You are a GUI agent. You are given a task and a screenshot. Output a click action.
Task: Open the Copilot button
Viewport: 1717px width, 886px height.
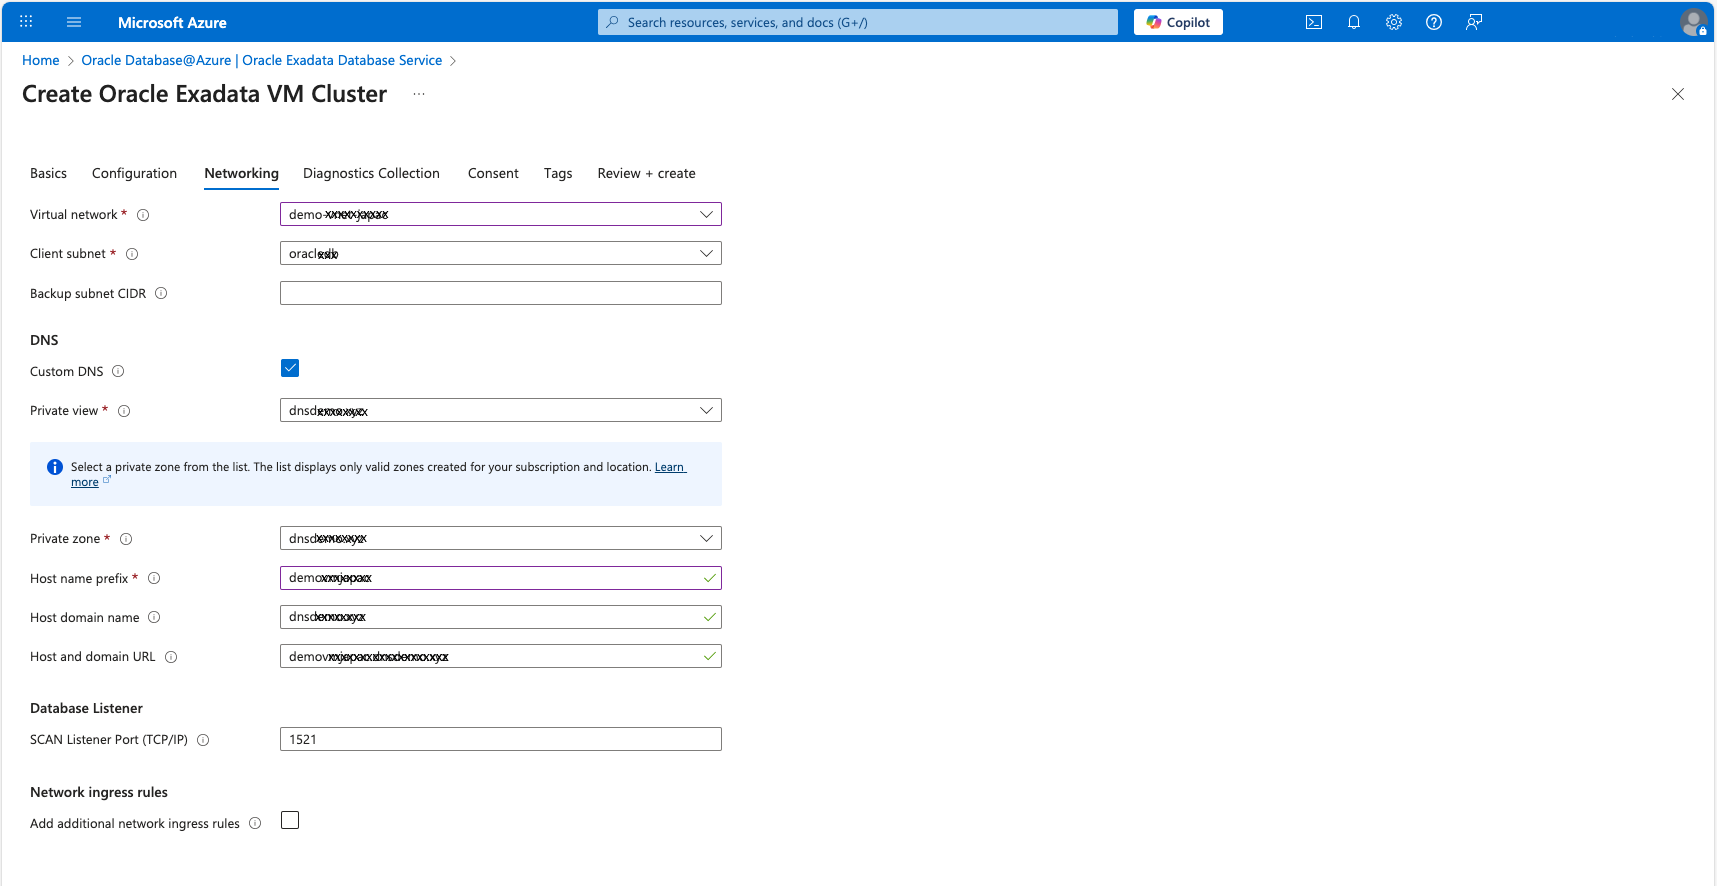click(x=1178, y=22)
